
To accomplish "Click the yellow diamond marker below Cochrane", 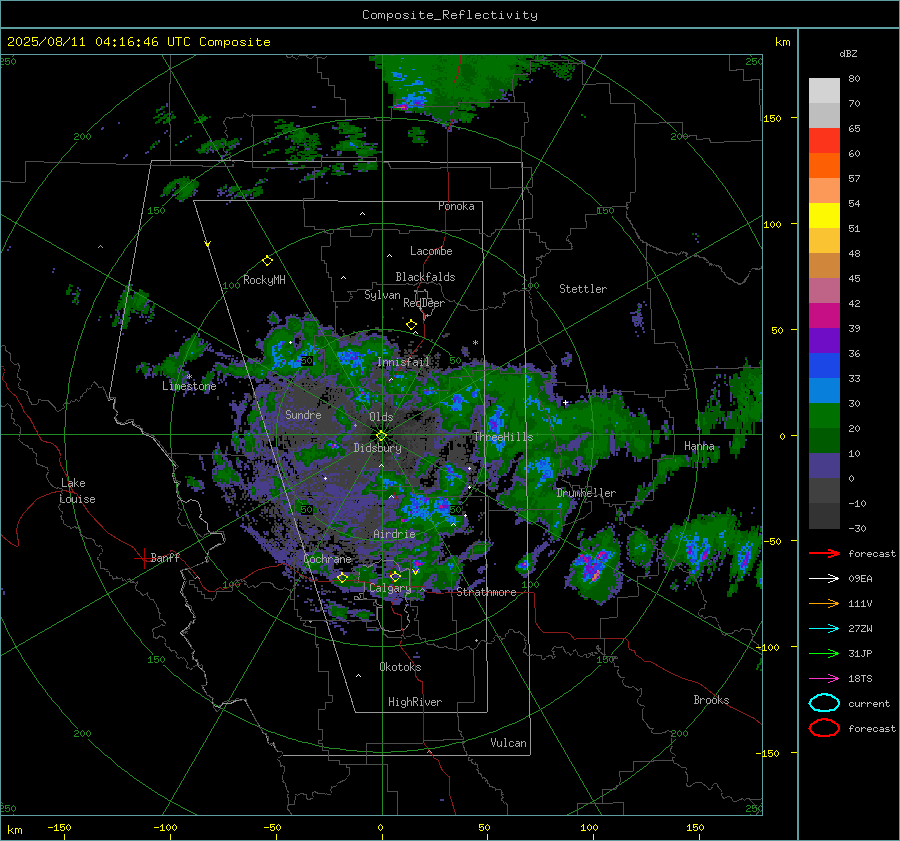I will [342, 577].
